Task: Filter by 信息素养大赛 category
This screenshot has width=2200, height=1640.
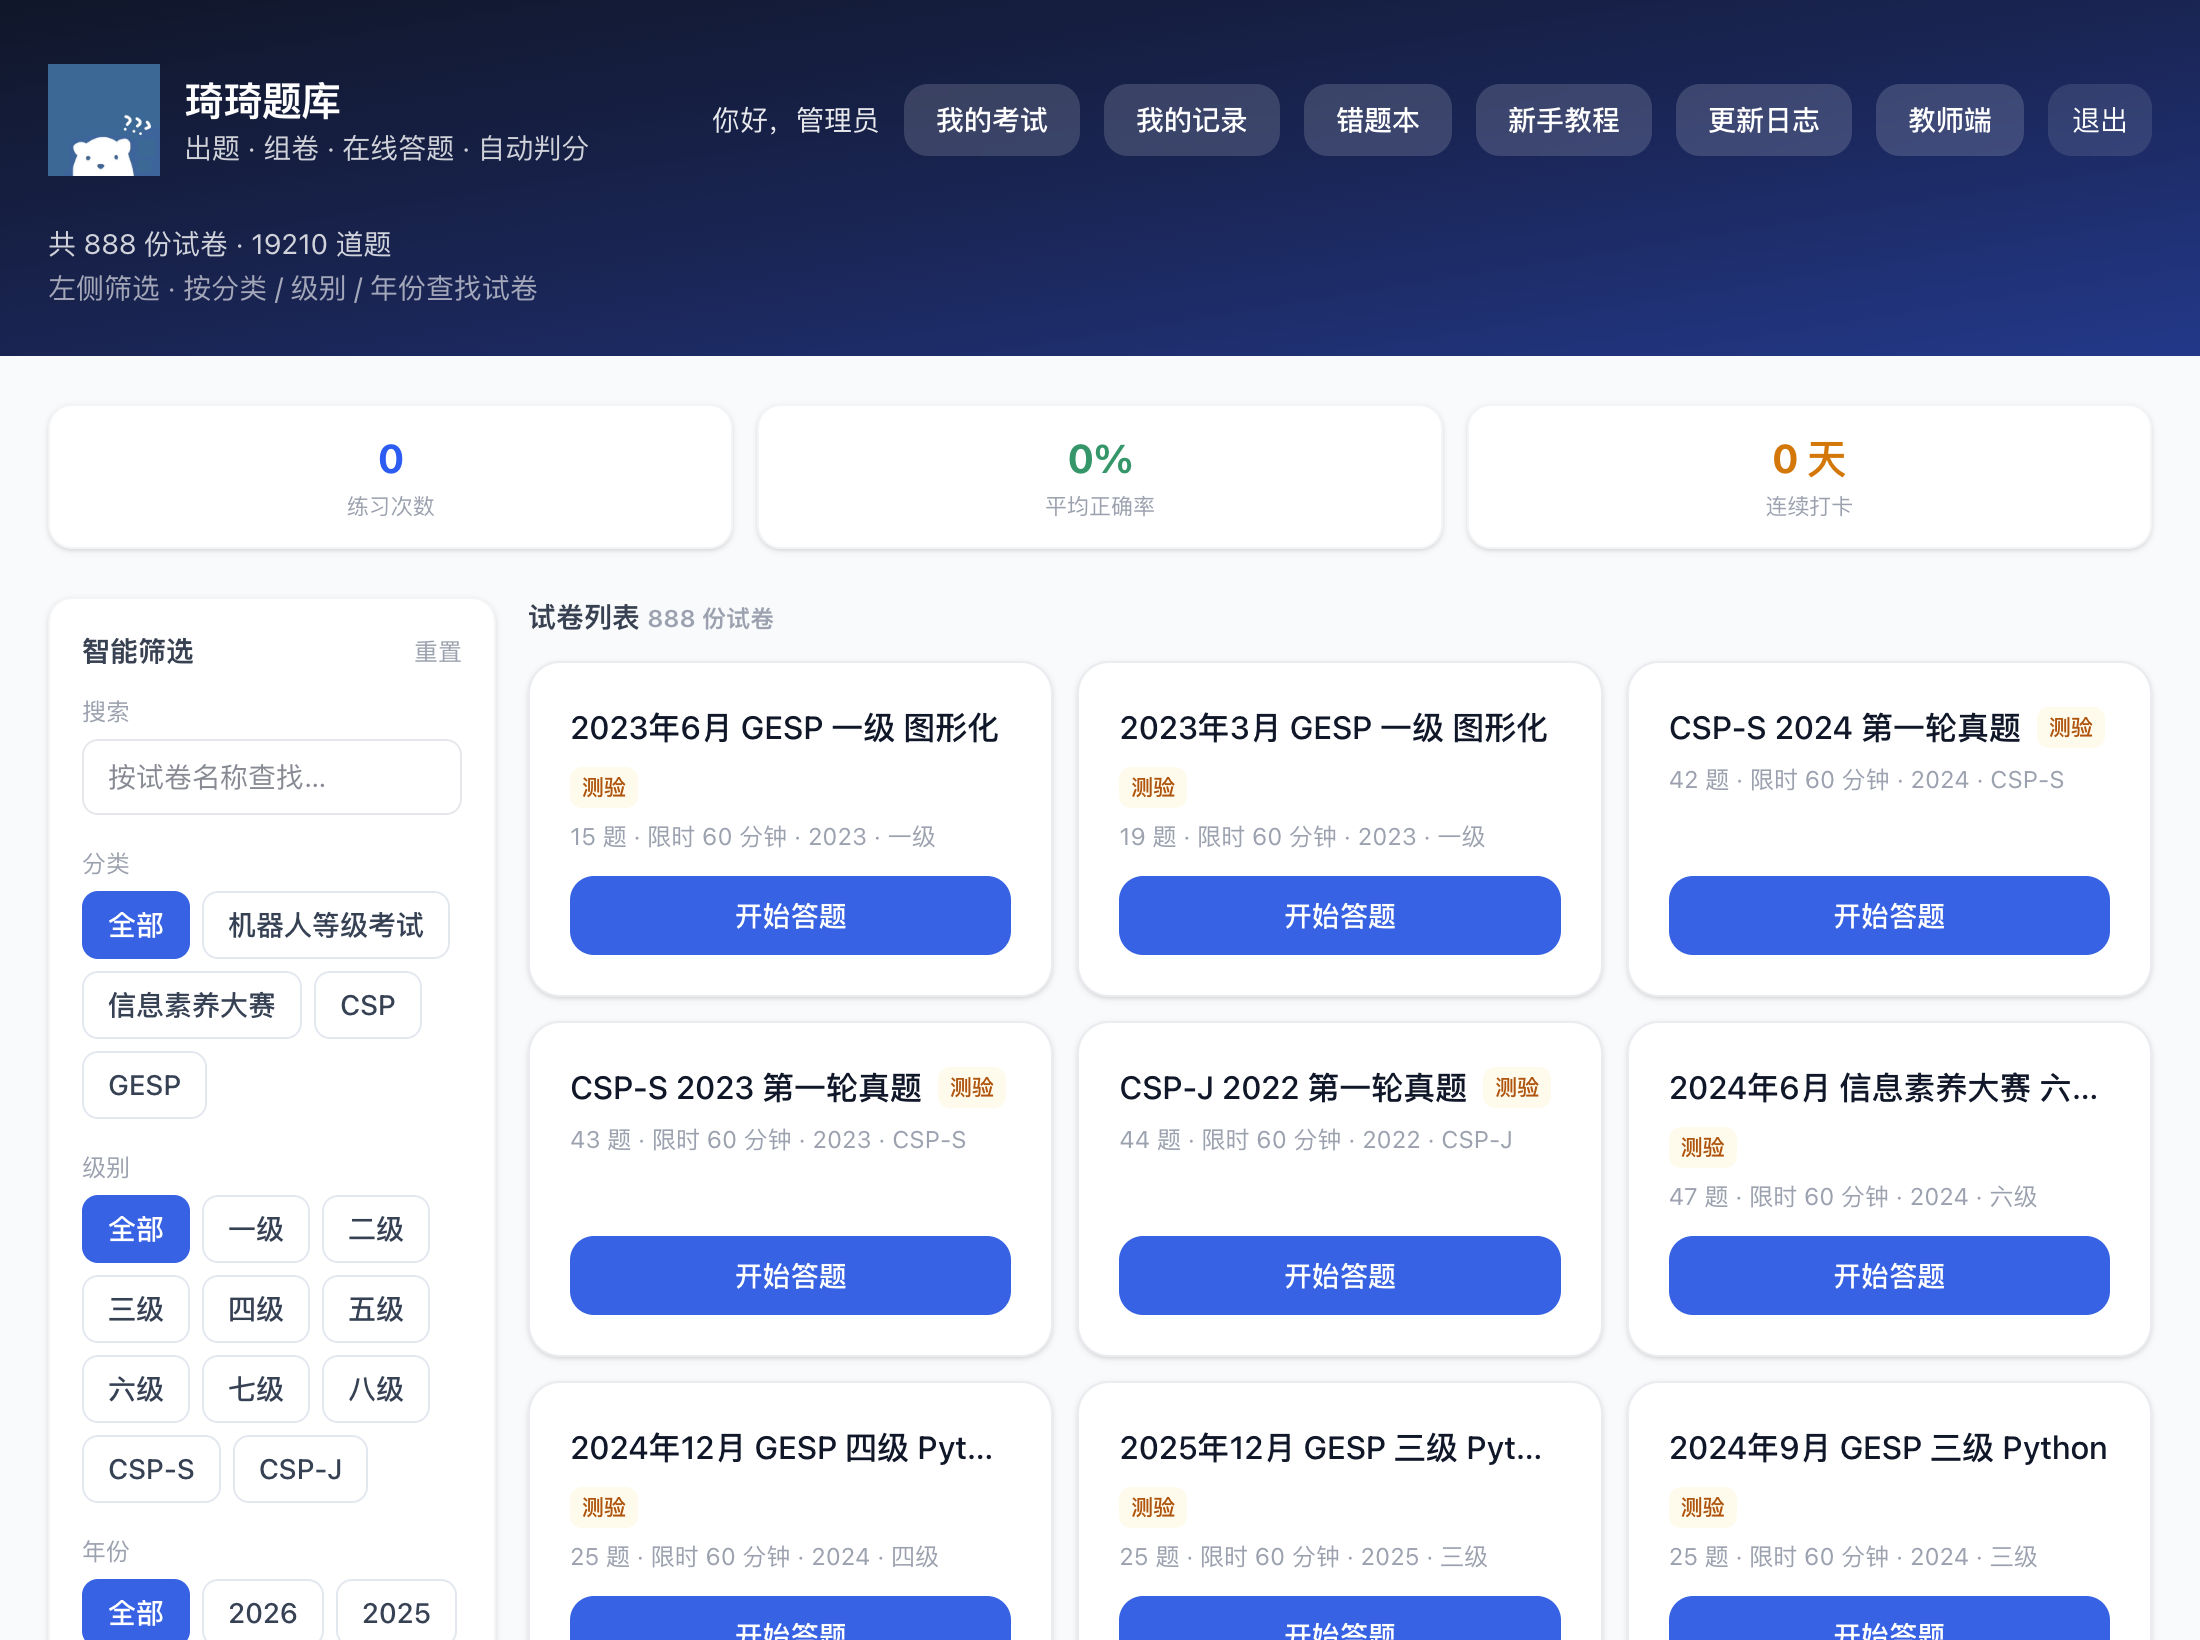Action: pyautogui.click(x=192, y=1005)
